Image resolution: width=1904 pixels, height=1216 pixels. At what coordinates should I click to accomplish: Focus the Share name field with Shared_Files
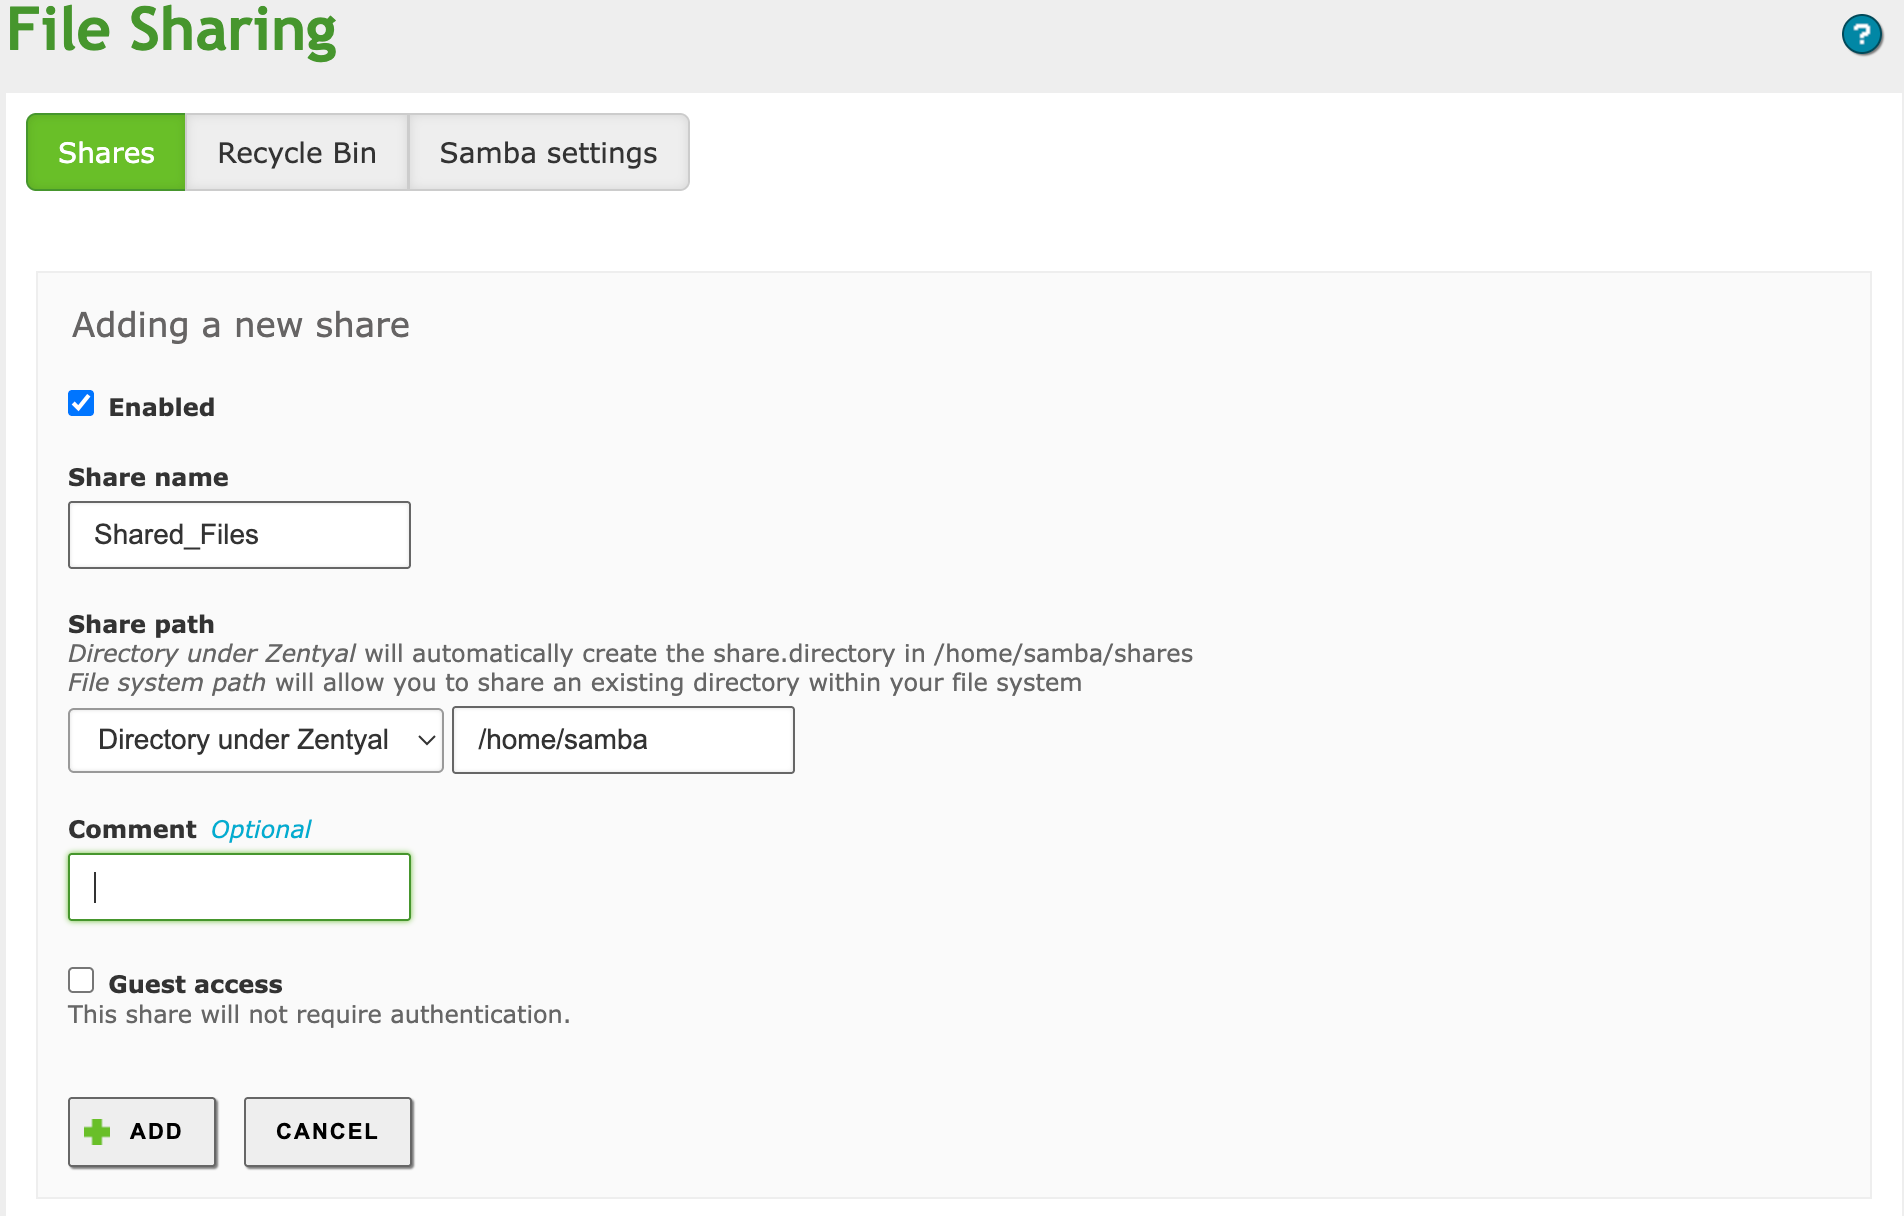click(x=239, y=535)
